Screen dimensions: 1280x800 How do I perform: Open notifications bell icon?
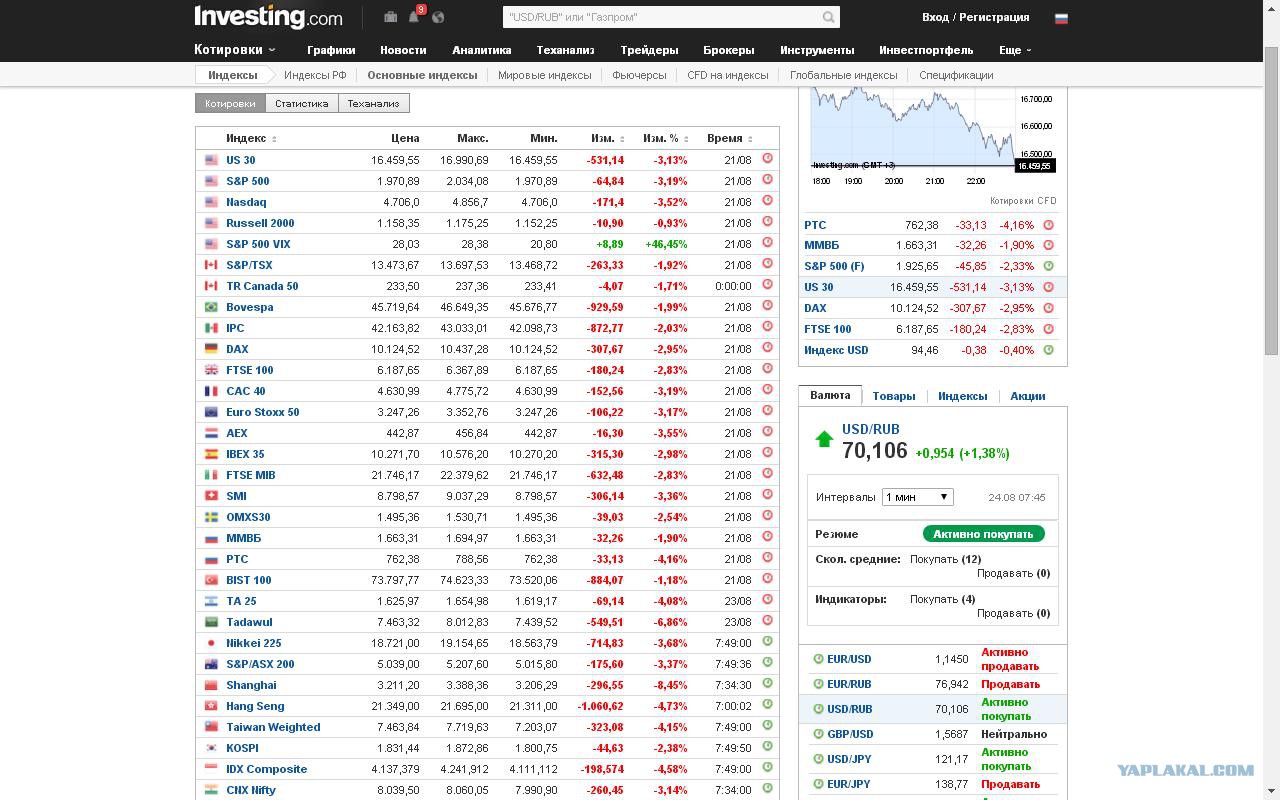(413, 16)
